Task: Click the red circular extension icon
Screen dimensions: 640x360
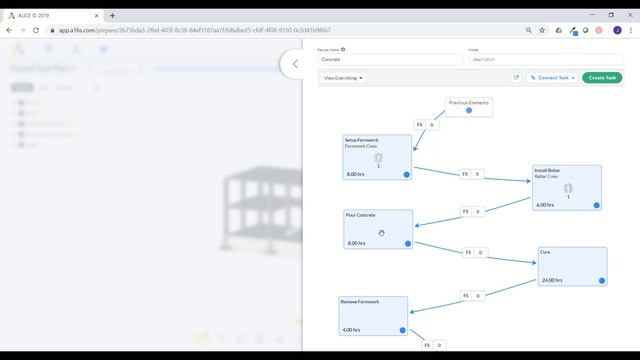Action: [x=599, y=30]
